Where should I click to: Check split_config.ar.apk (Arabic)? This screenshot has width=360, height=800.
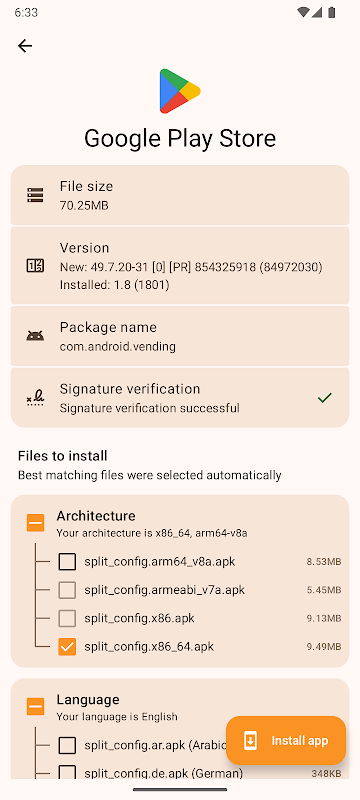point(67,745)
